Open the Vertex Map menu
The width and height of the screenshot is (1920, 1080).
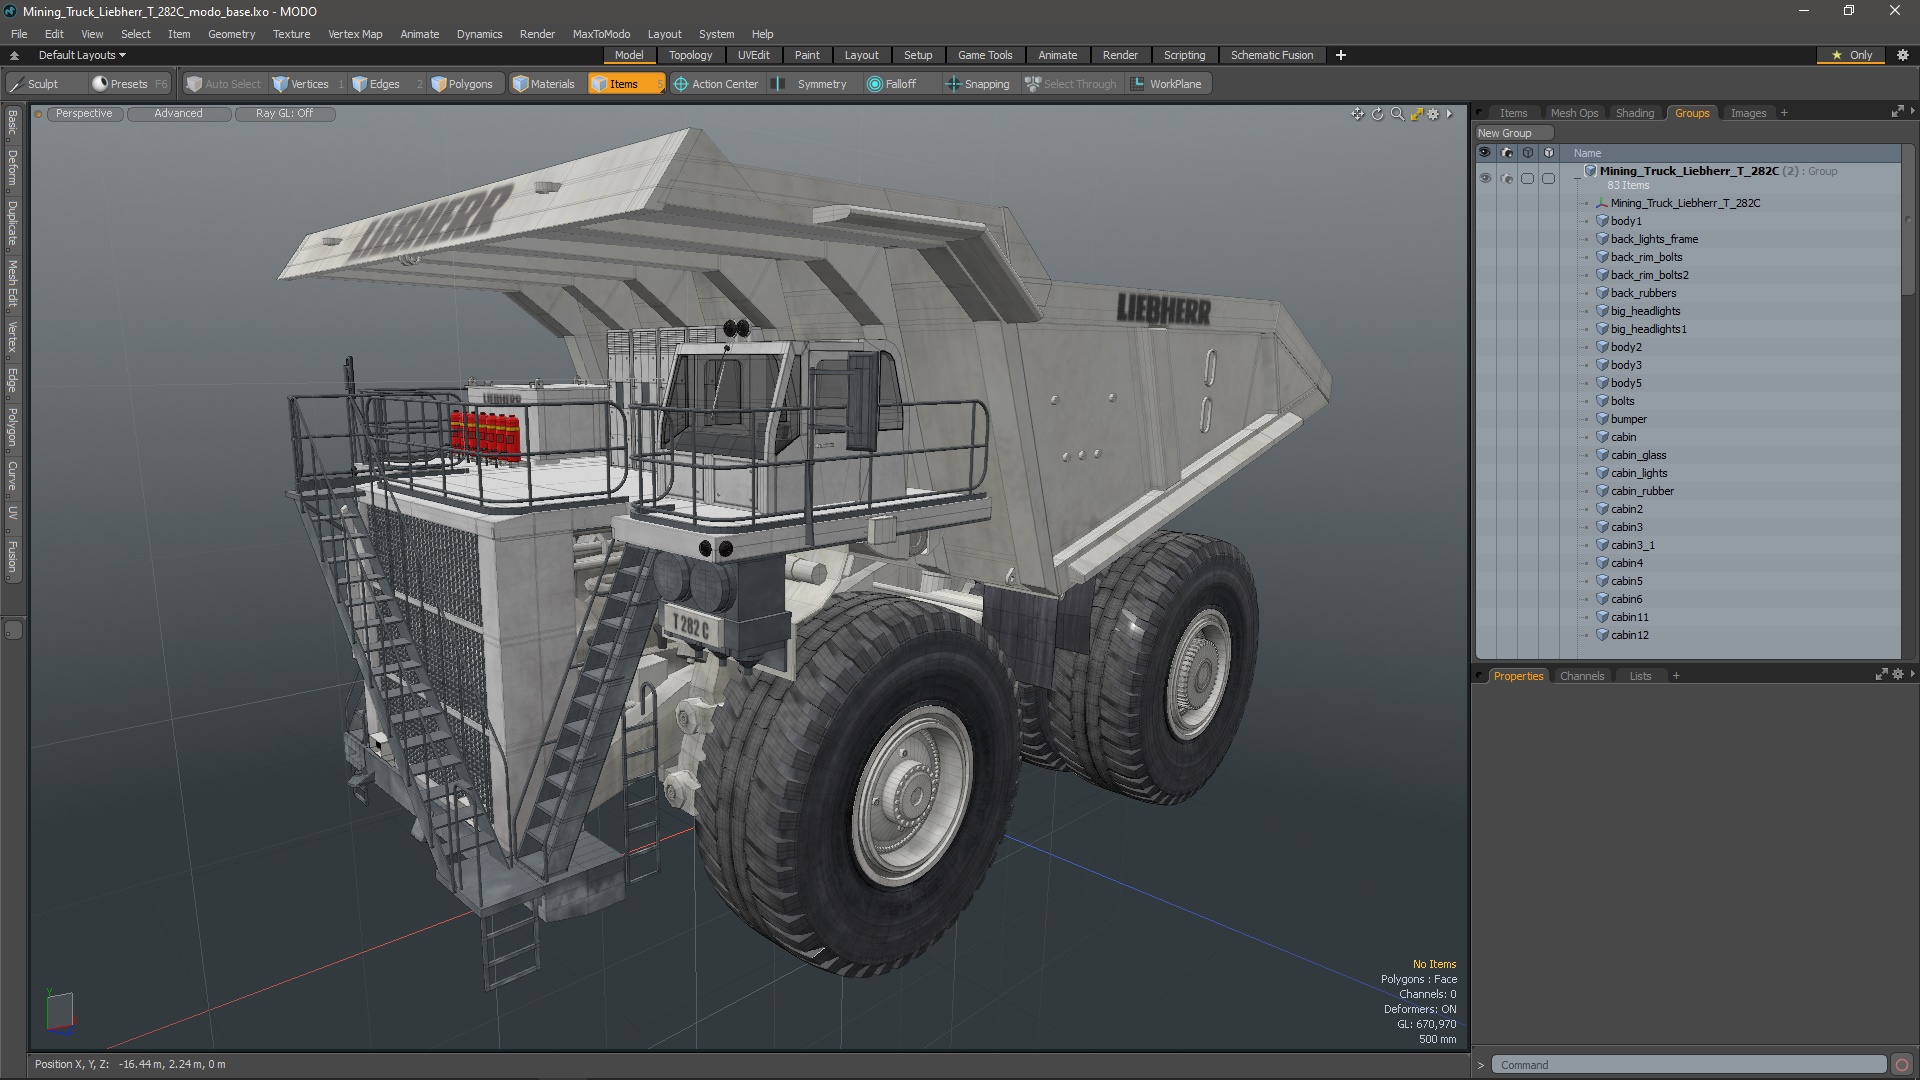pos(355,34)
